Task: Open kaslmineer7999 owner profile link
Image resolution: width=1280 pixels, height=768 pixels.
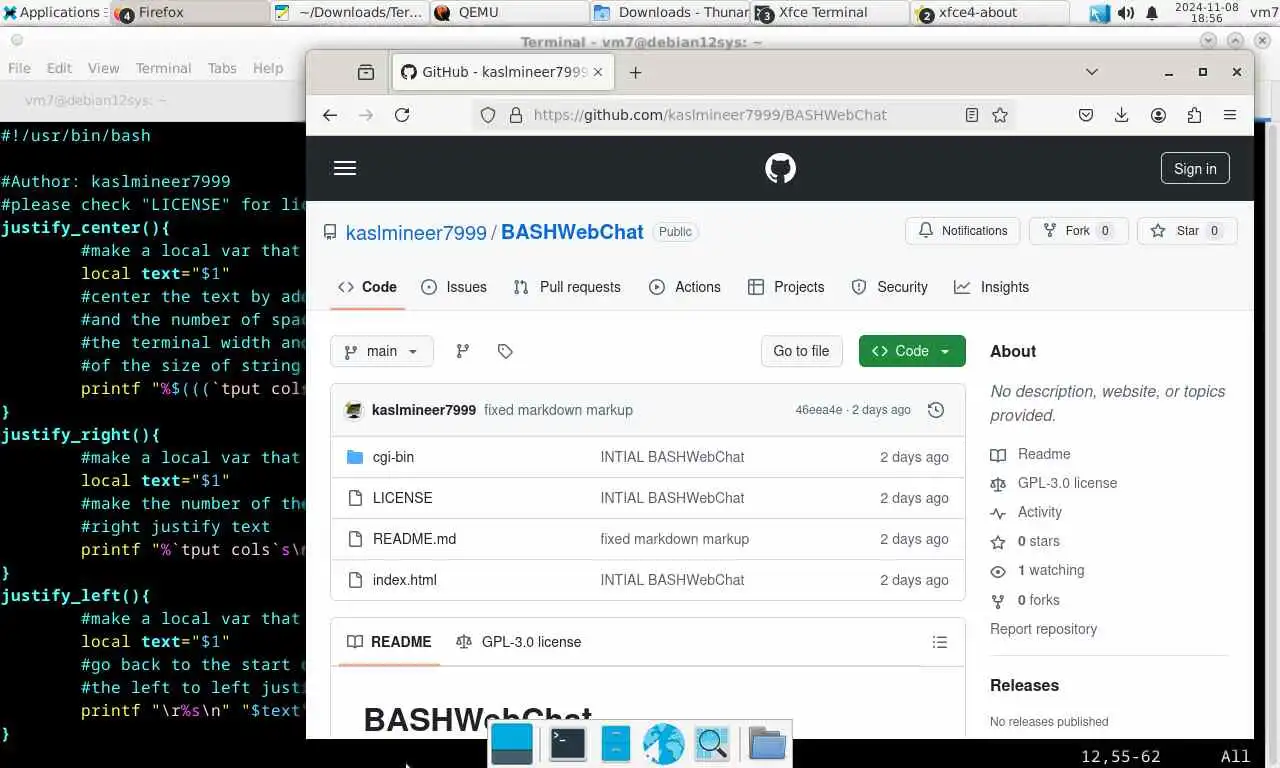Action: (416, 232)
